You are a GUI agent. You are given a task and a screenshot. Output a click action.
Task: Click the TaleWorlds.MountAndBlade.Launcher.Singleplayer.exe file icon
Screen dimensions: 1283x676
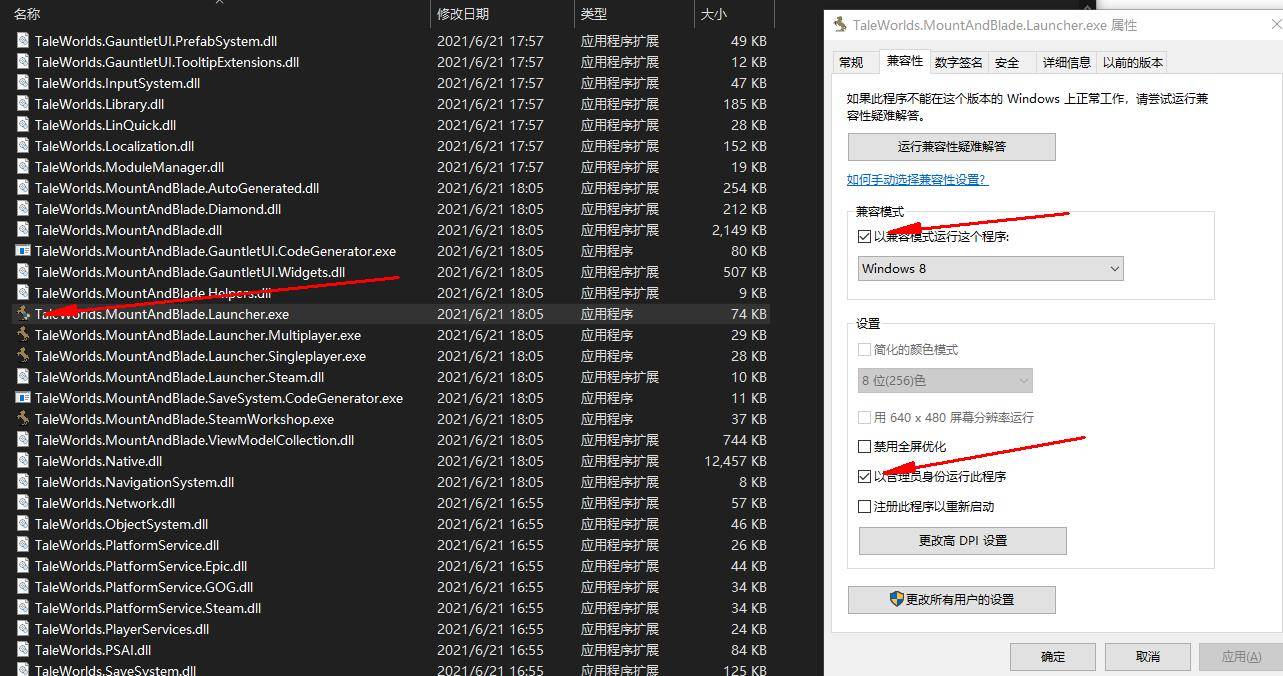[x=23, y=356]
